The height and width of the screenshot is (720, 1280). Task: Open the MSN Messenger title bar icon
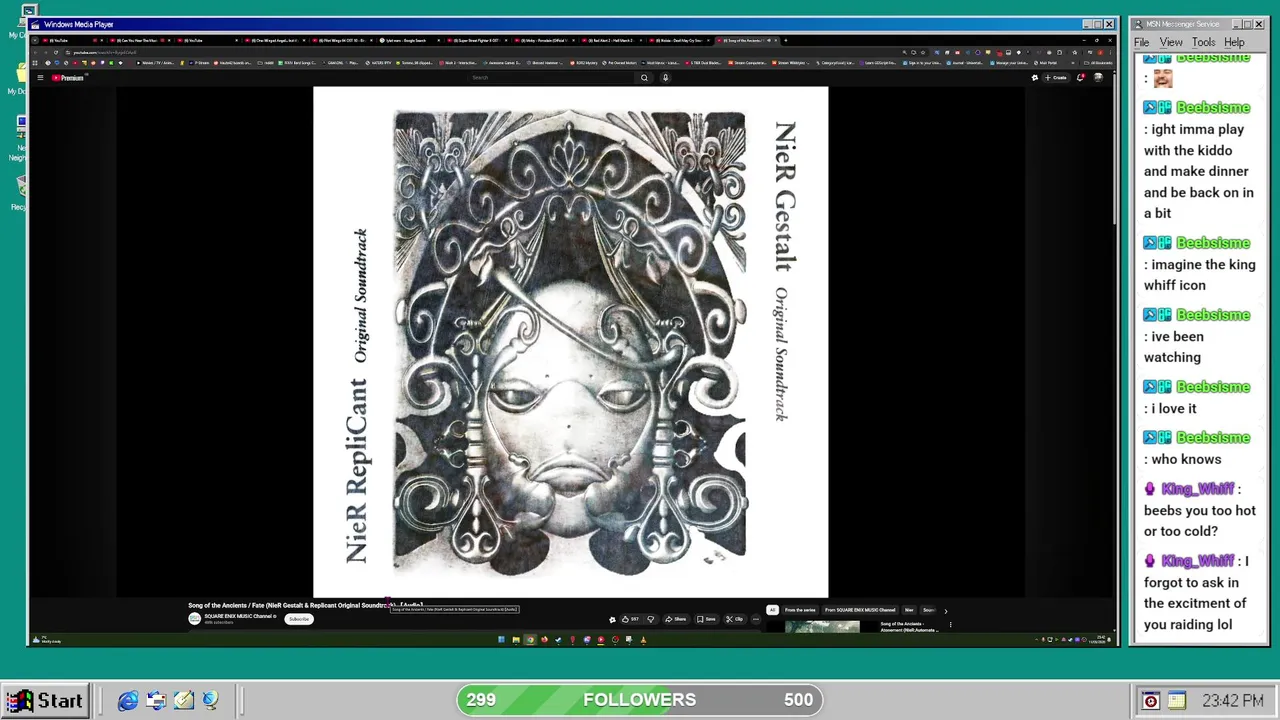1138,24
